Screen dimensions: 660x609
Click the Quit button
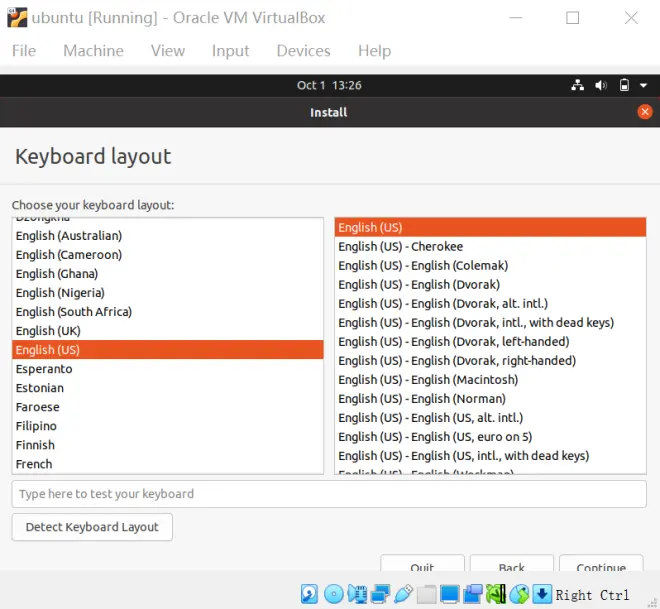(422, 563)
